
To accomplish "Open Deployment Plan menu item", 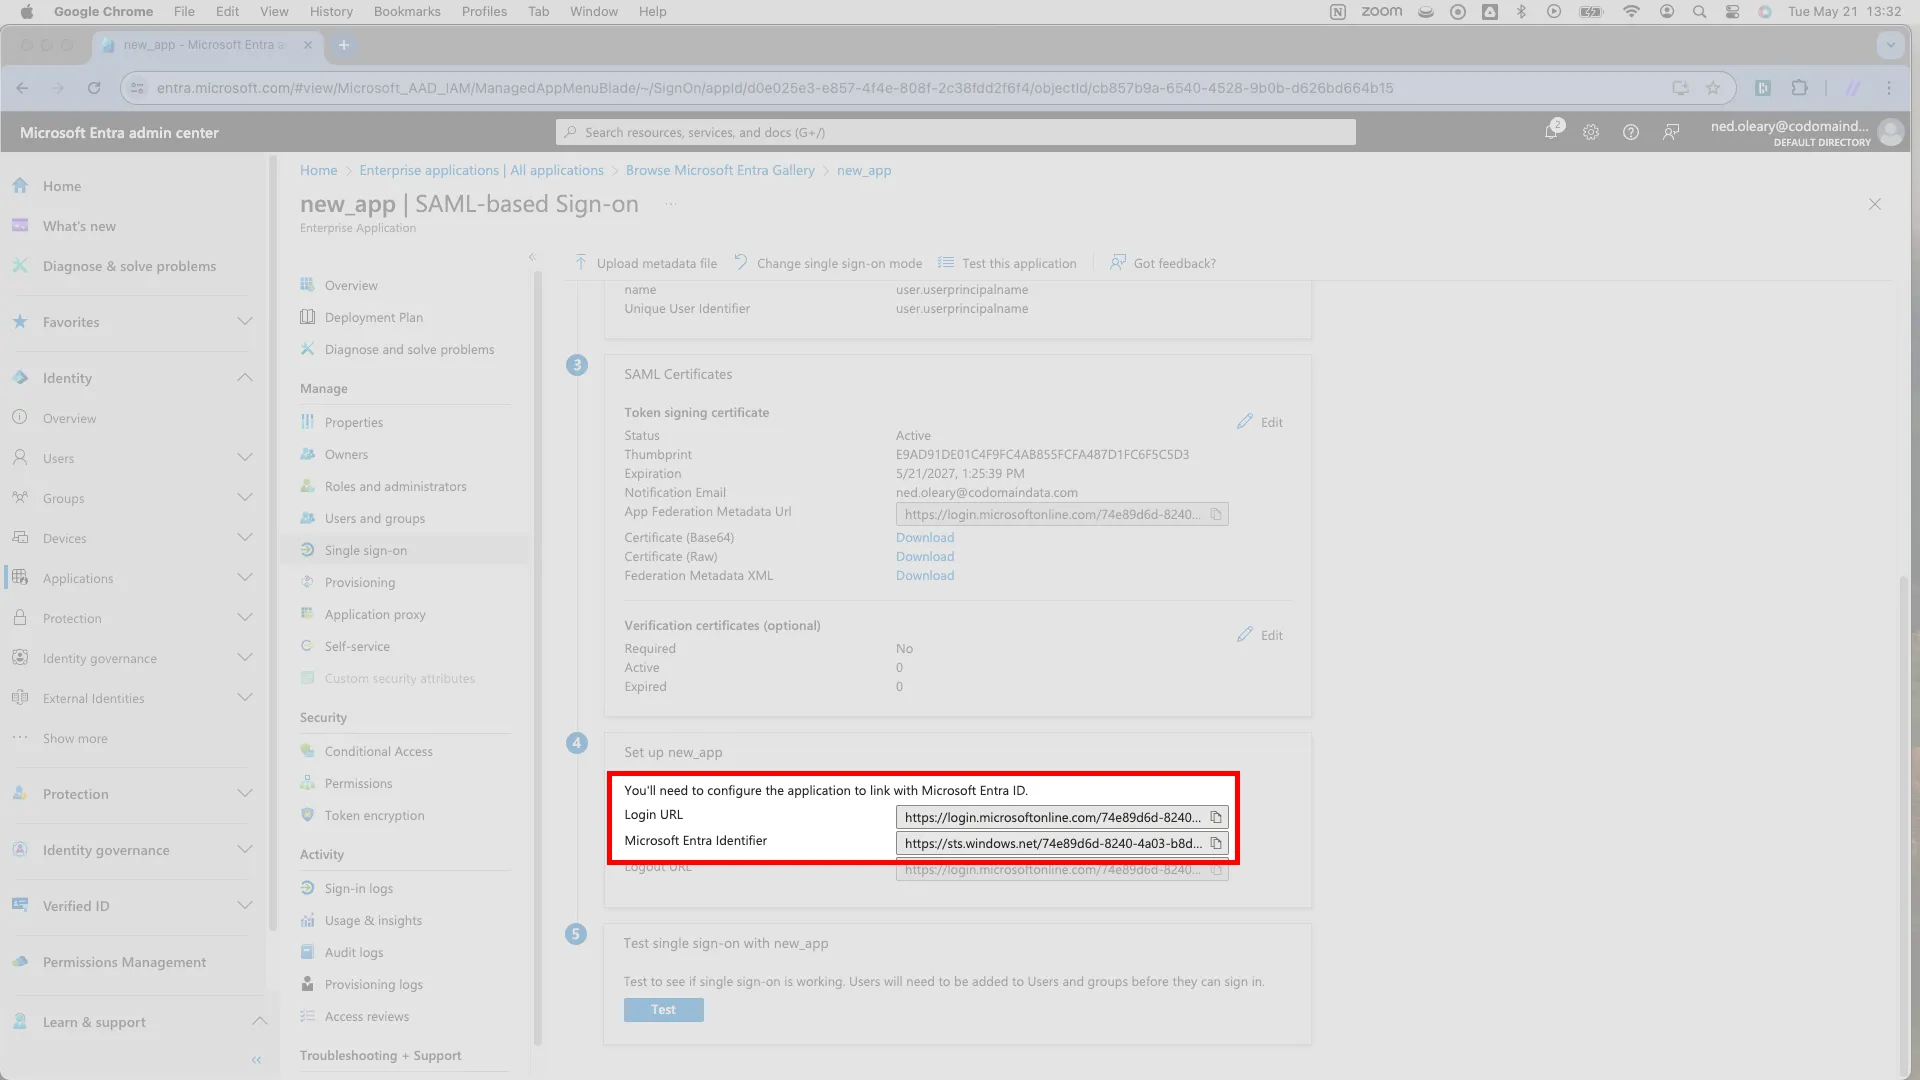I will (373, 317).
